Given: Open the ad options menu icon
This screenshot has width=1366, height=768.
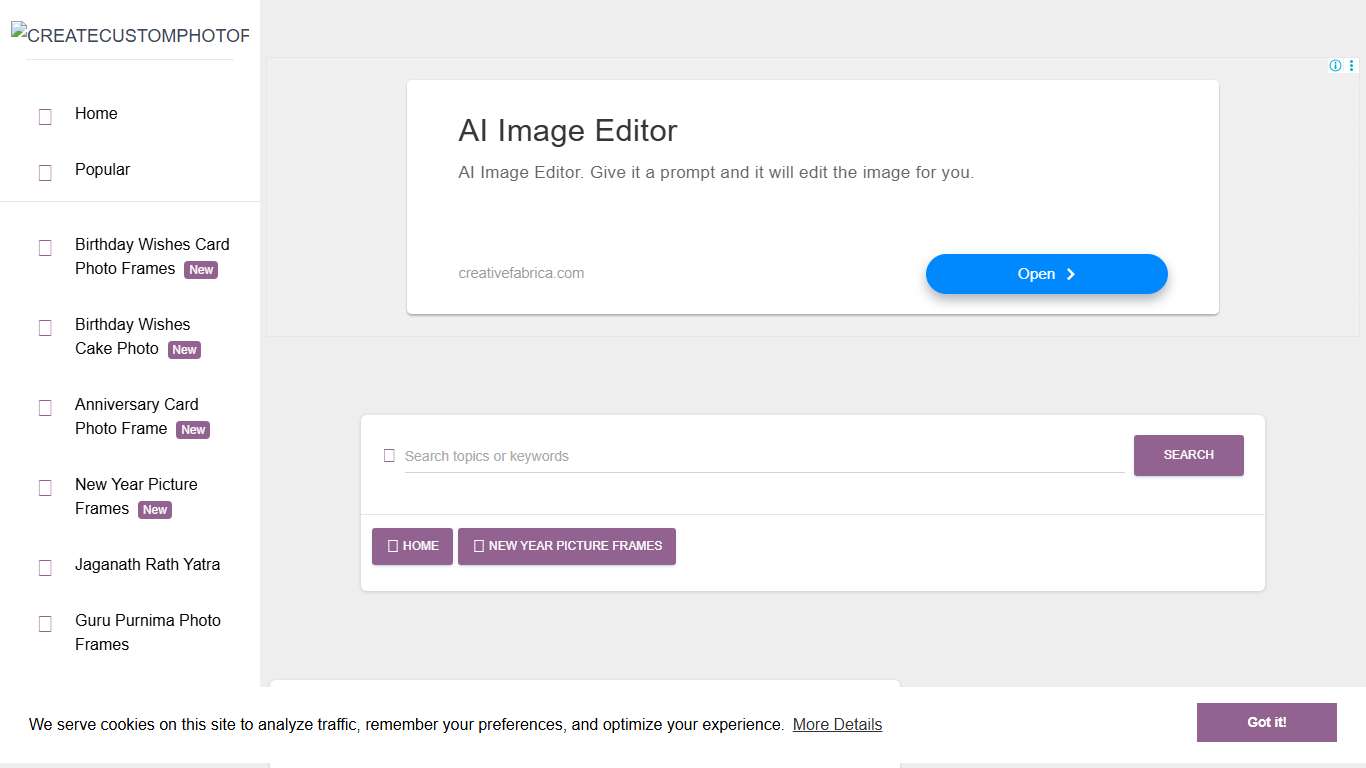Looking at the screenshot, I should 1352,66.
